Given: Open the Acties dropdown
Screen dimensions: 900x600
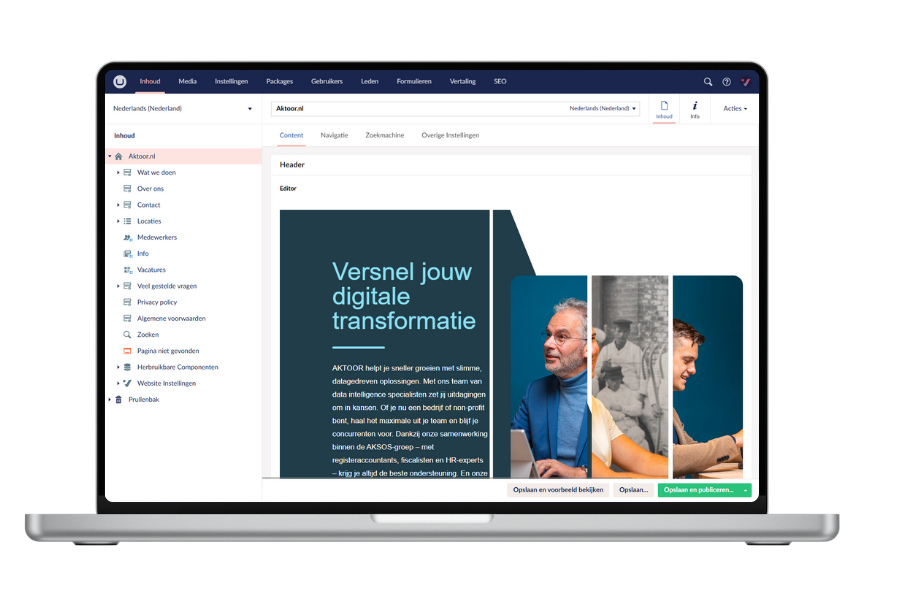Looking at the screenshot, I should (x=735, y=108).
